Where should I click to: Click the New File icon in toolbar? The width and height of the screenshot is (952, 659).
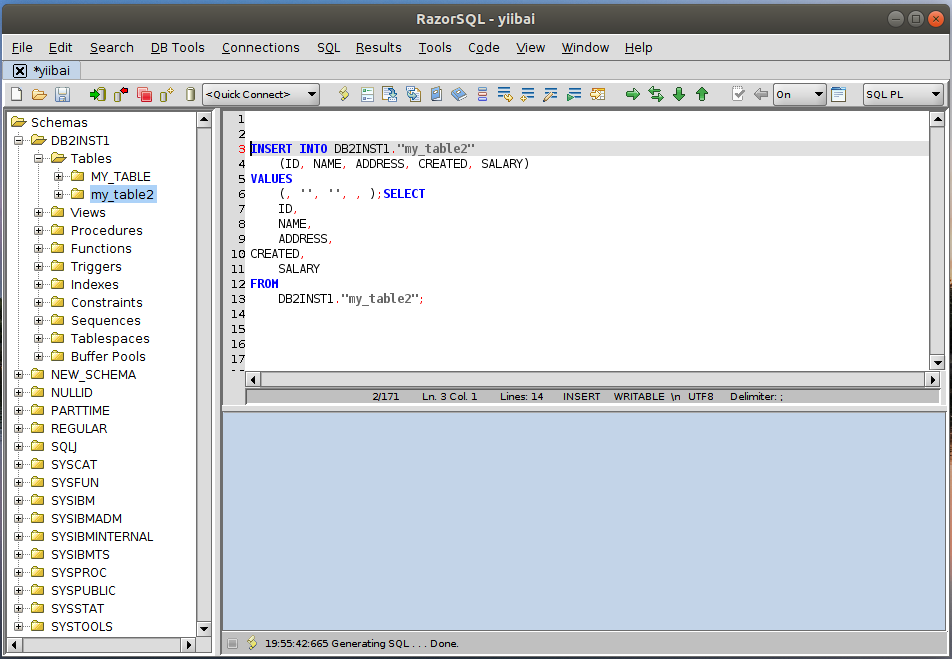(17, 94)
